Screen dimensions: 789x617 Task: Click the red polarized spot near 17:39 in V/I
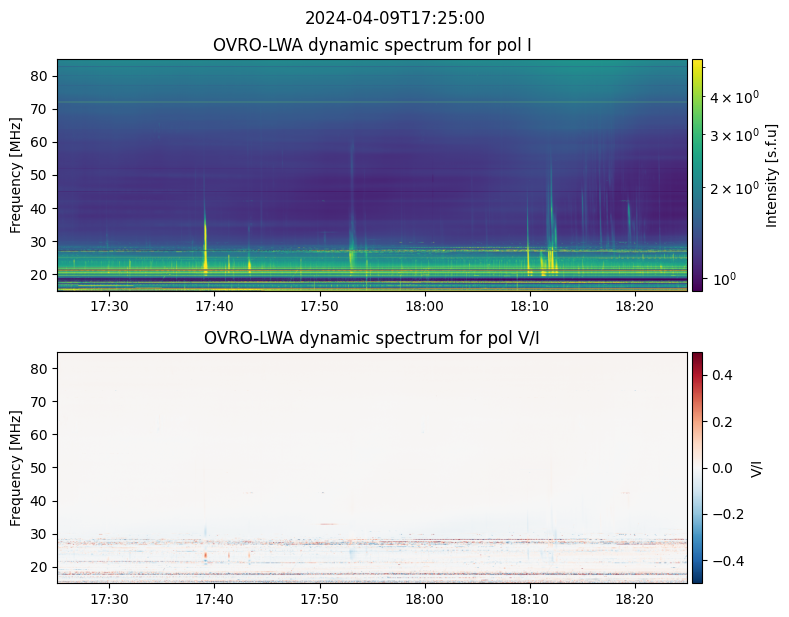(205, 555)
